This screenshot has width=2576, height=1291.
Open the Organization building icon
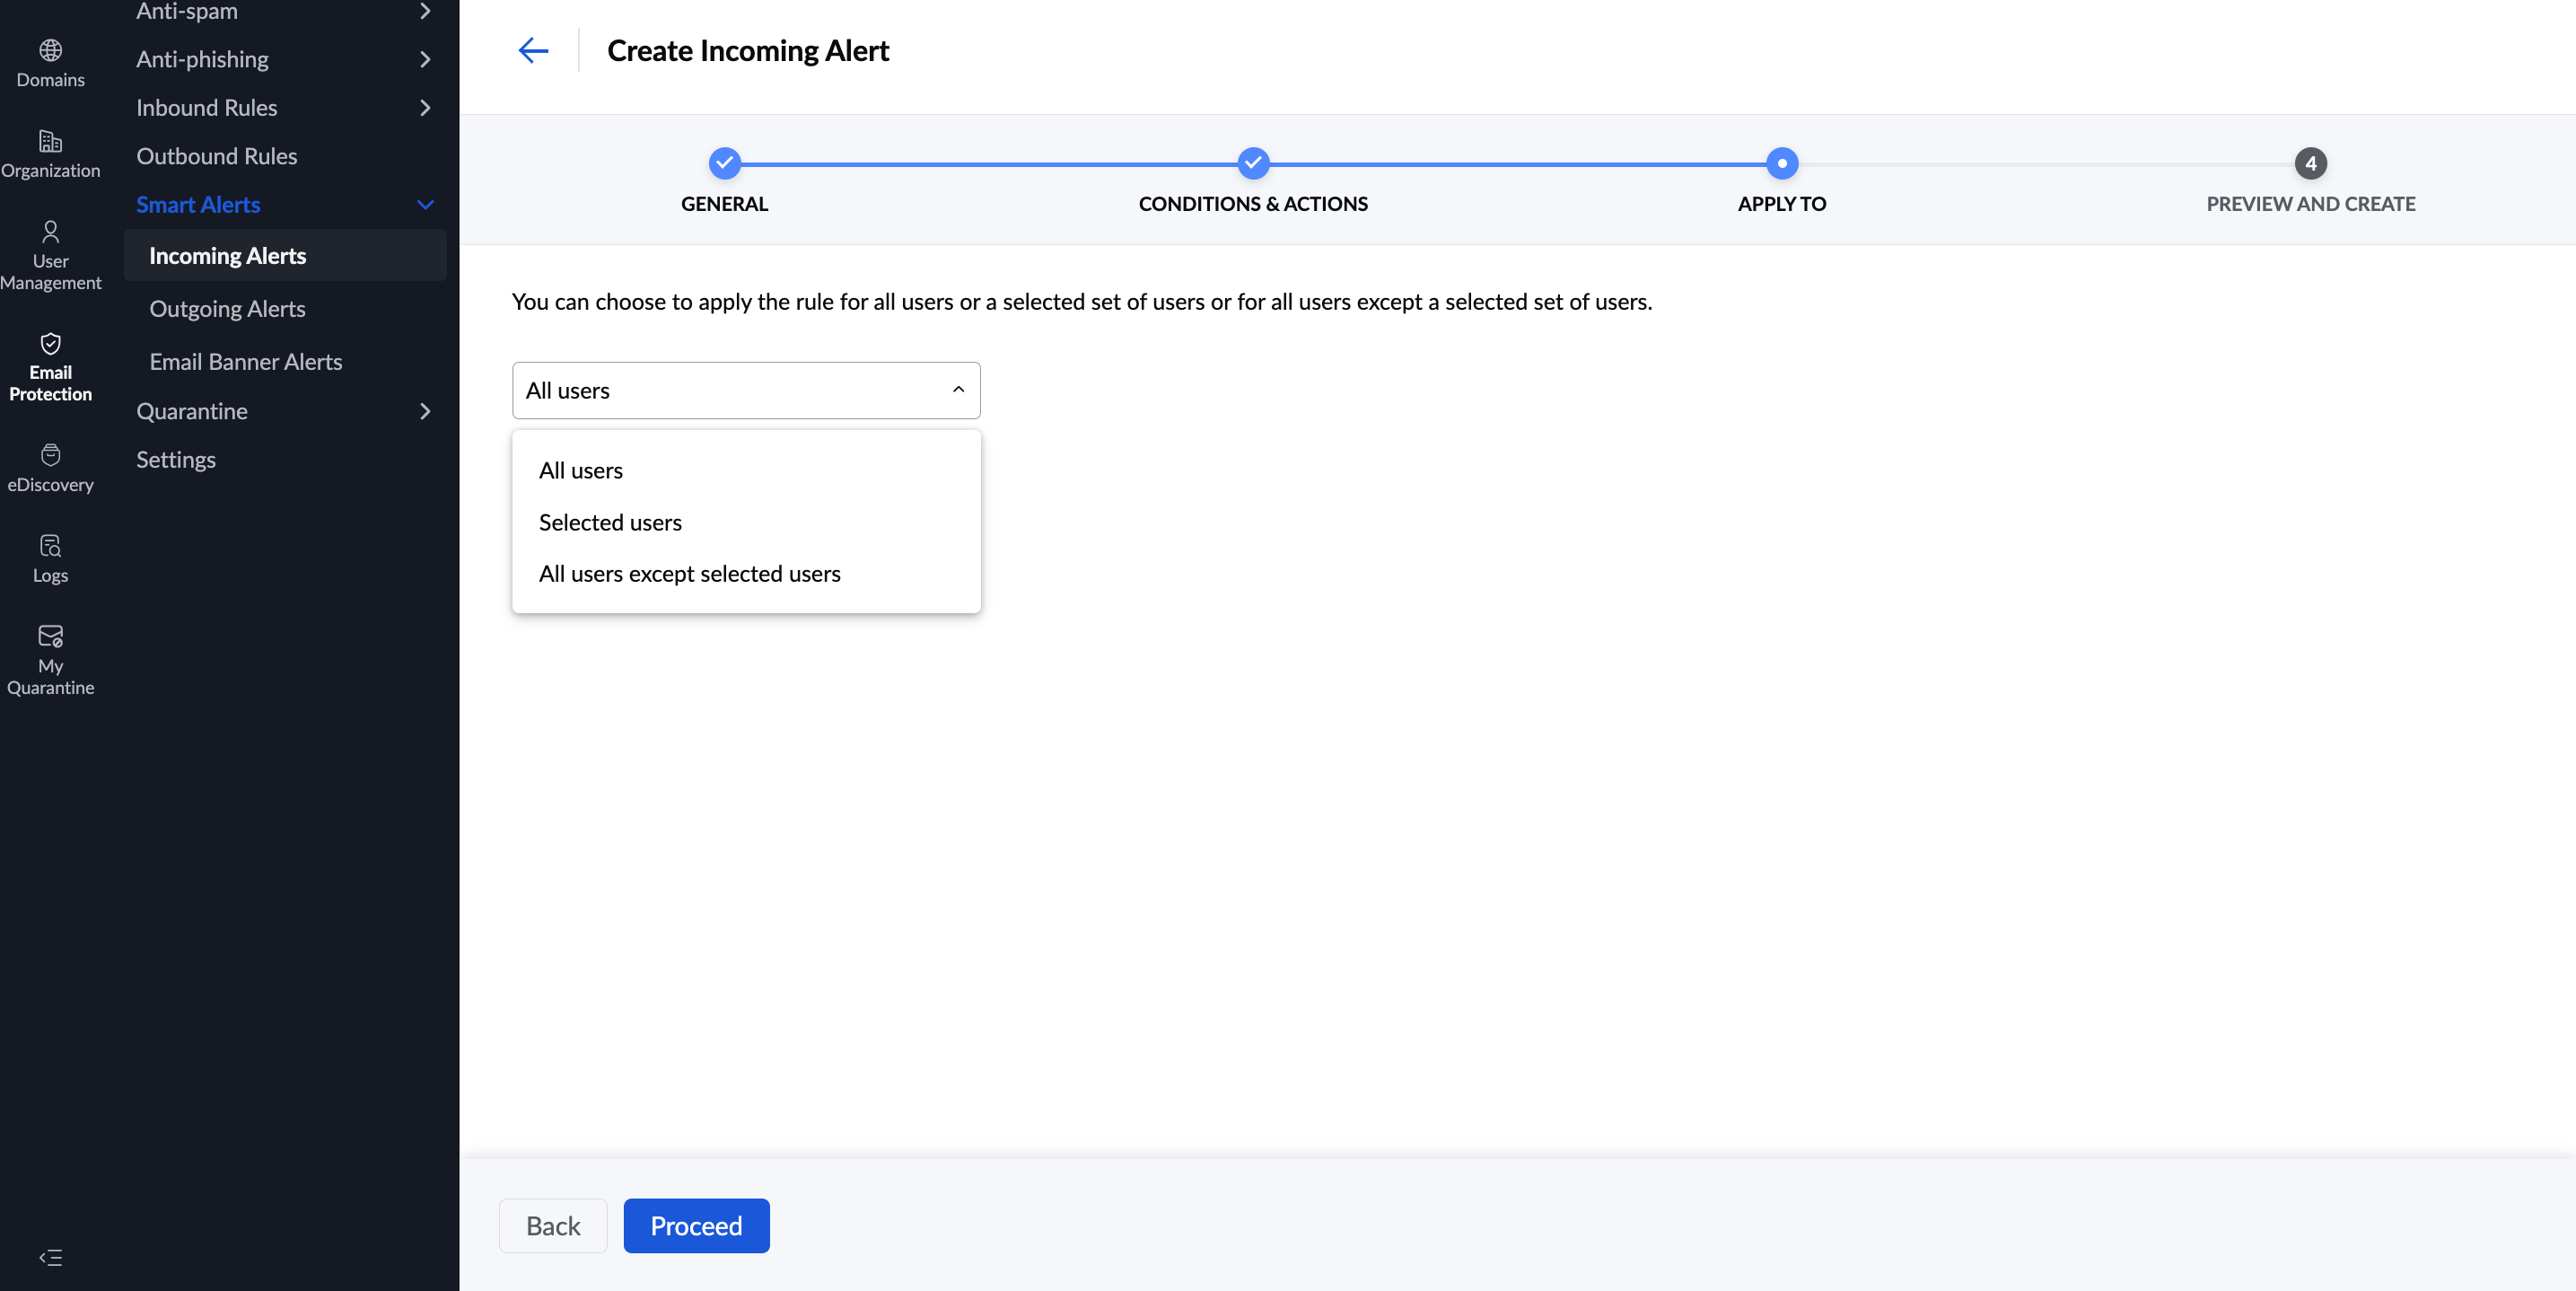tap(50, 141)
